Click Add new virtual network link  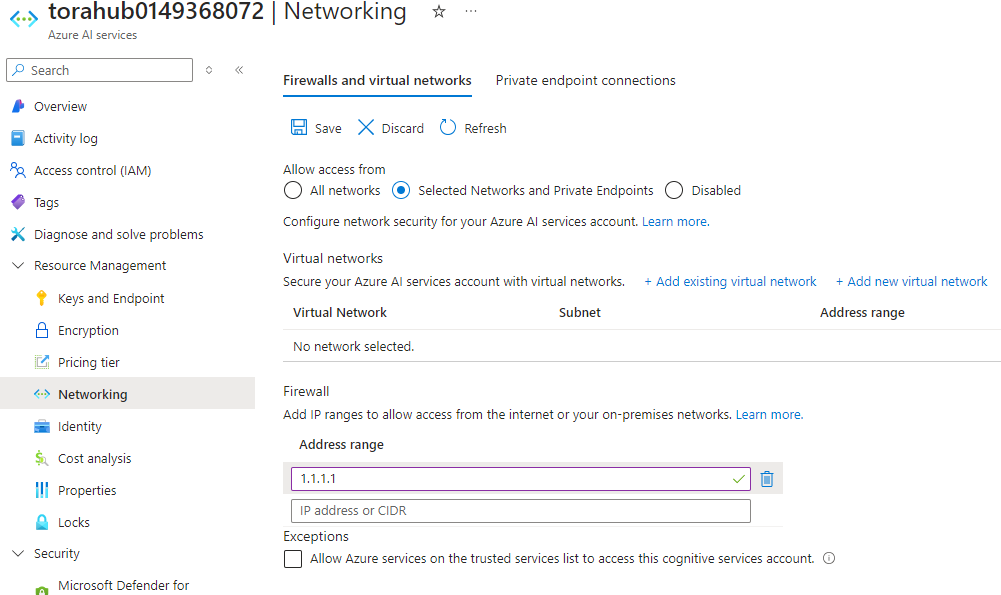click(912, 282)
